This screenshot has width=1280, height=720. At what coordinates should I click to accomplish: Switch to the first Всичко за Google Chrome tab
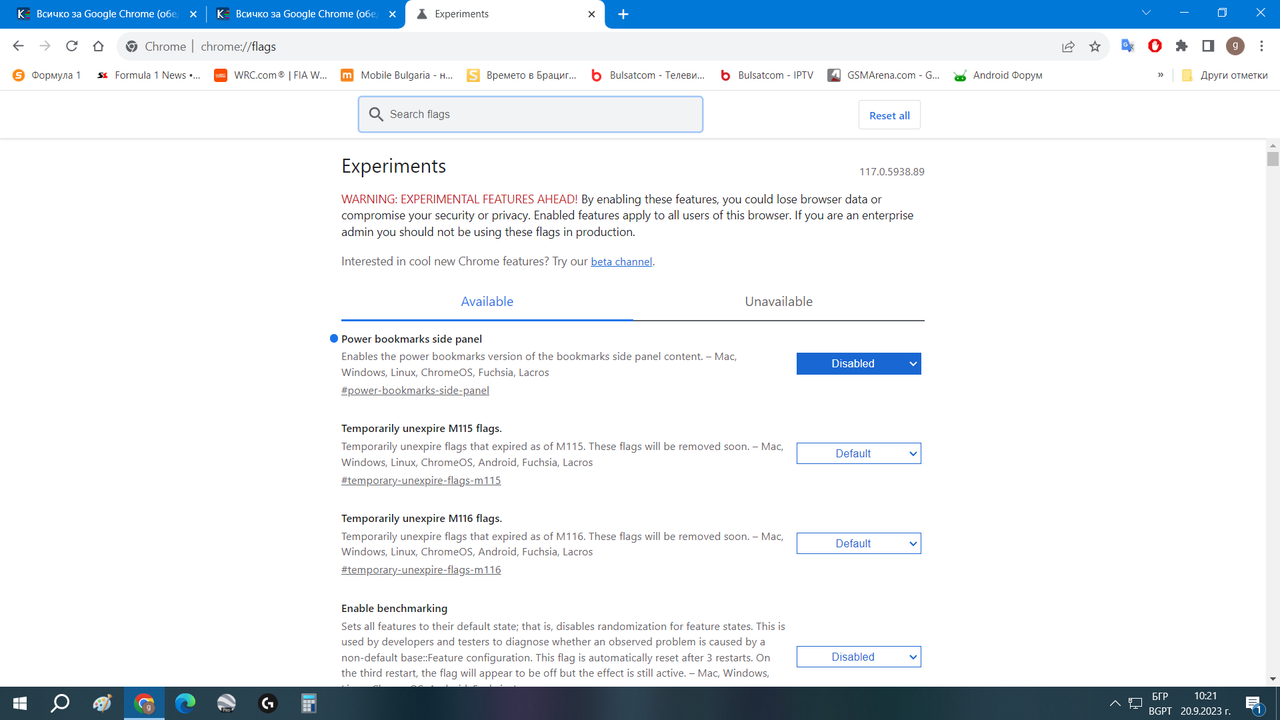tap(104, 15)
